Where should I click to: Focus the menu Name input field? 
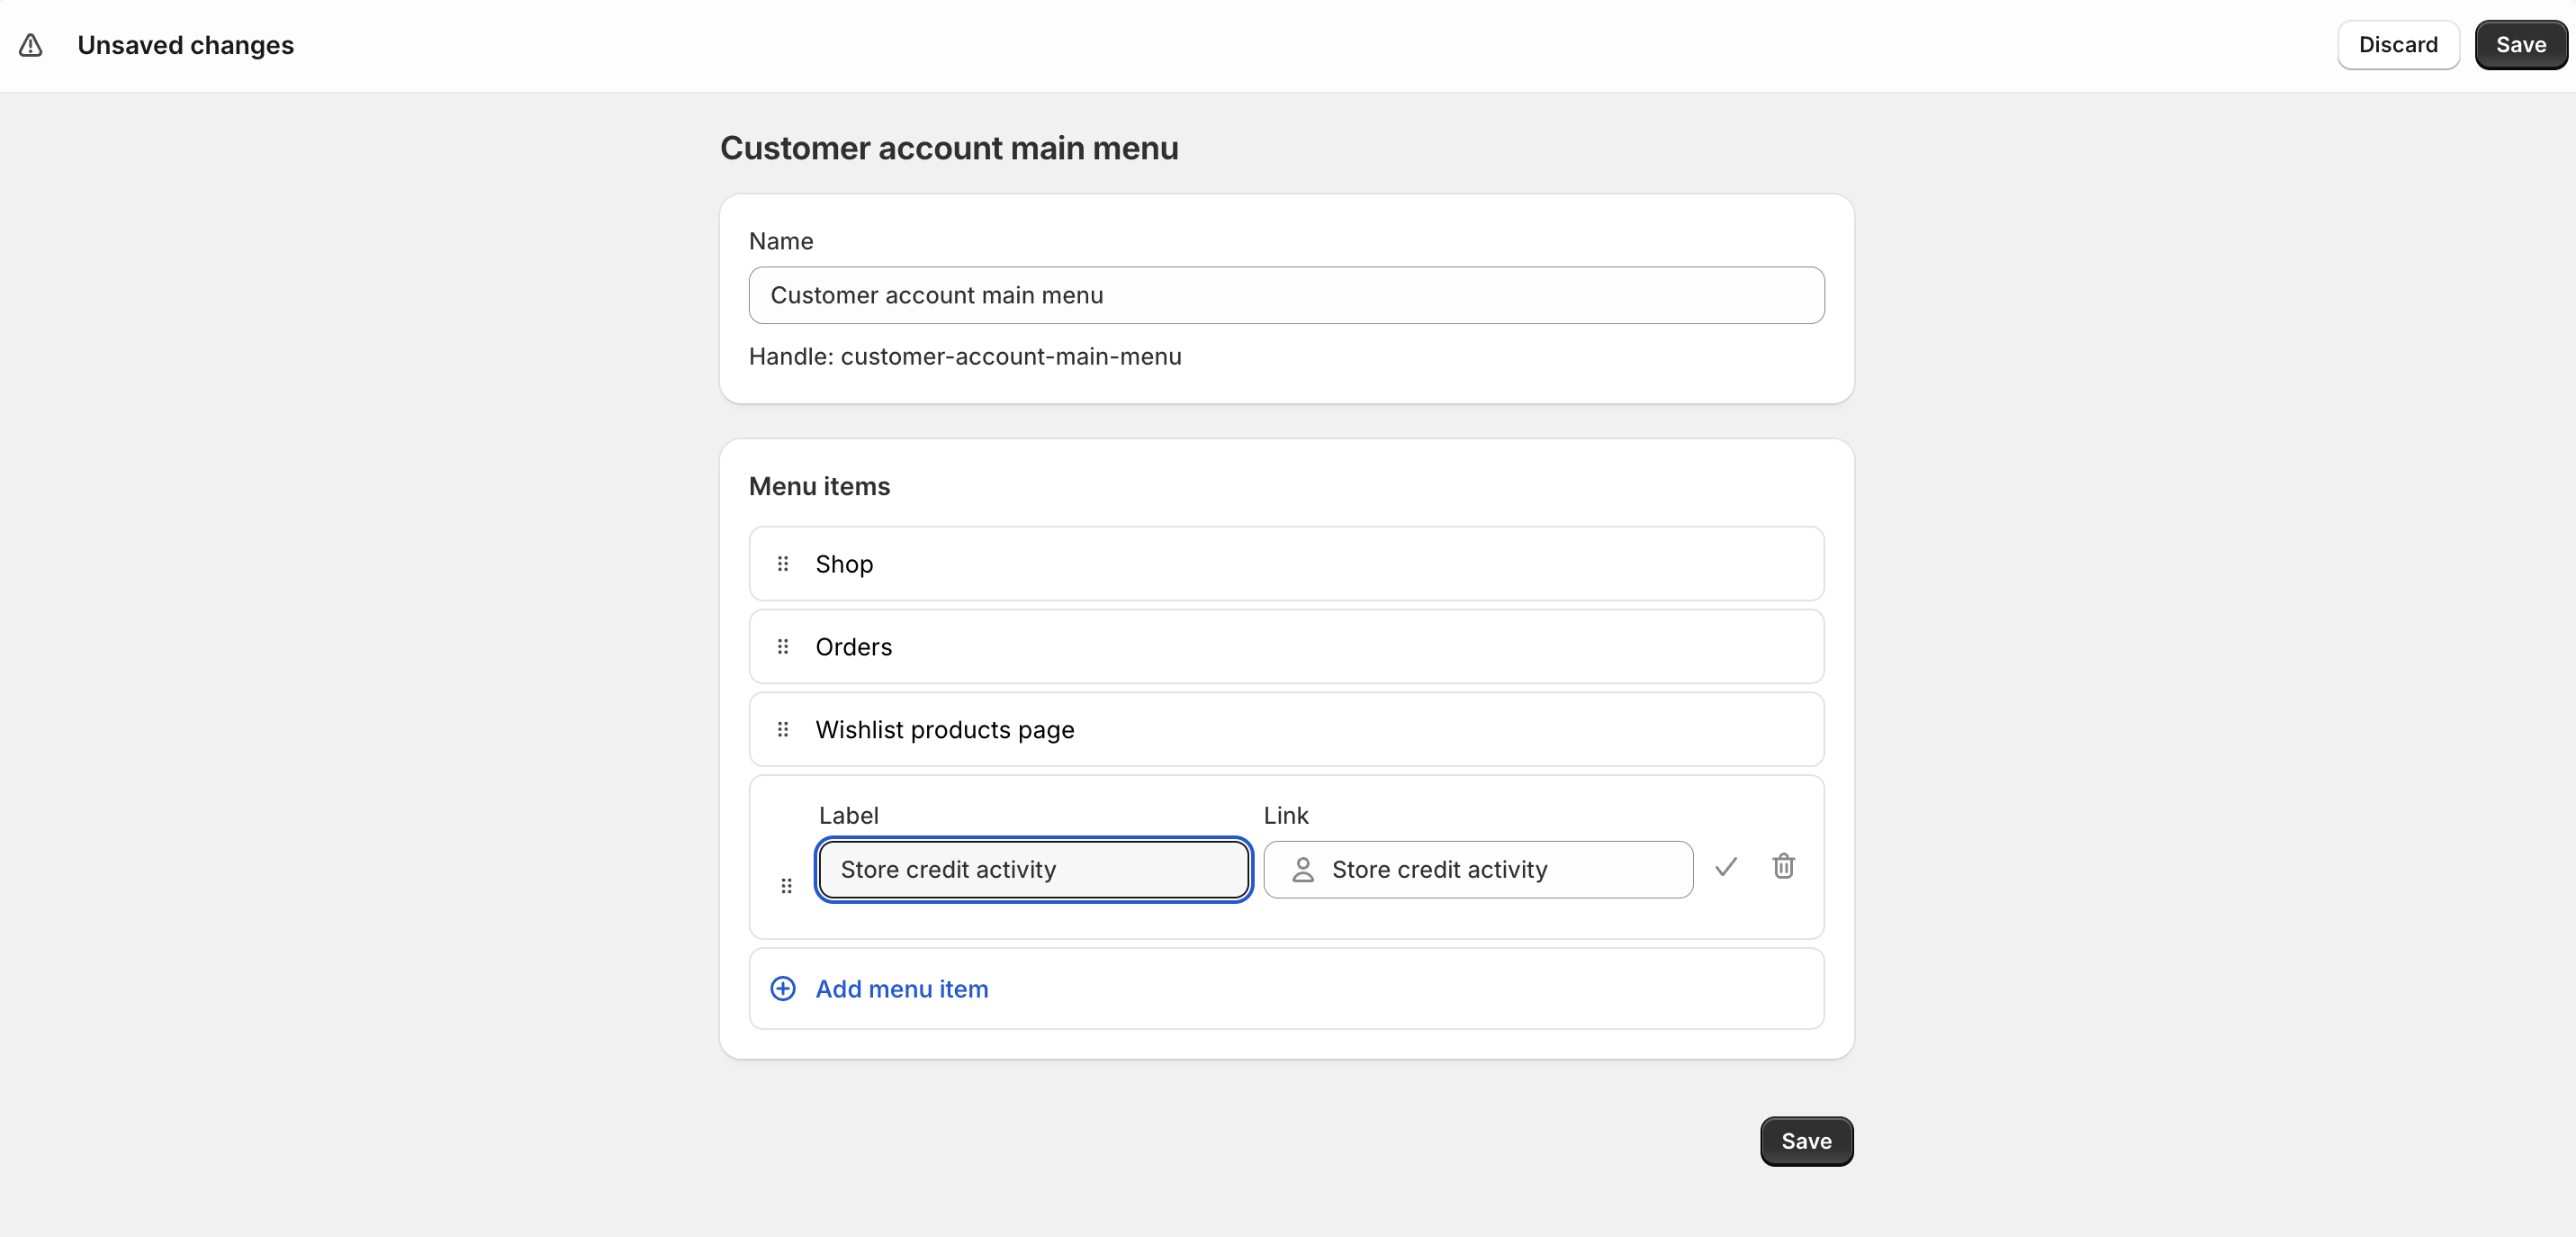[x=1286, y=295]
